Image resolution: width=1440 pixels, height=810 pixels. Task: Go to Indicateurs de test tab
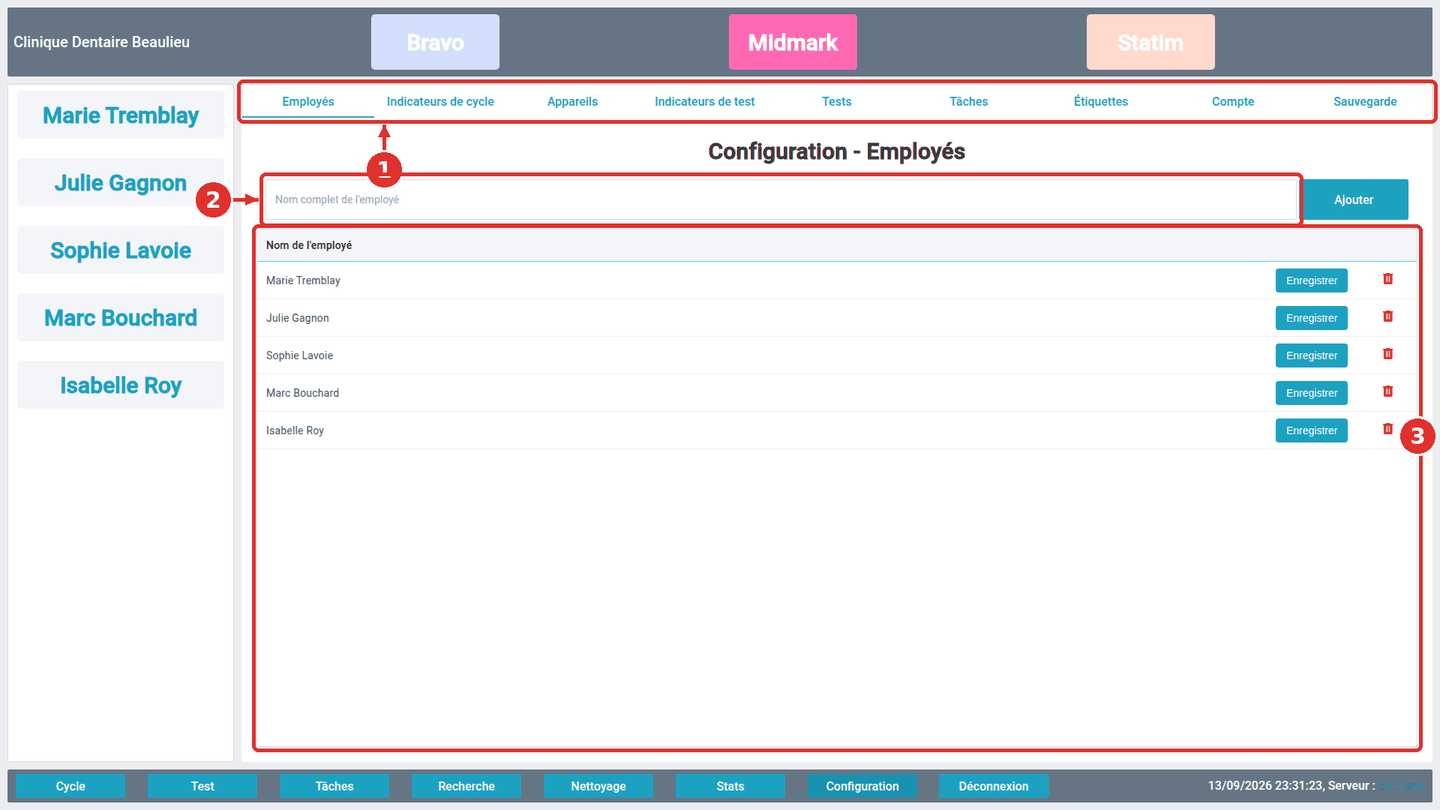pyautogui.click(x=705, y=101)
